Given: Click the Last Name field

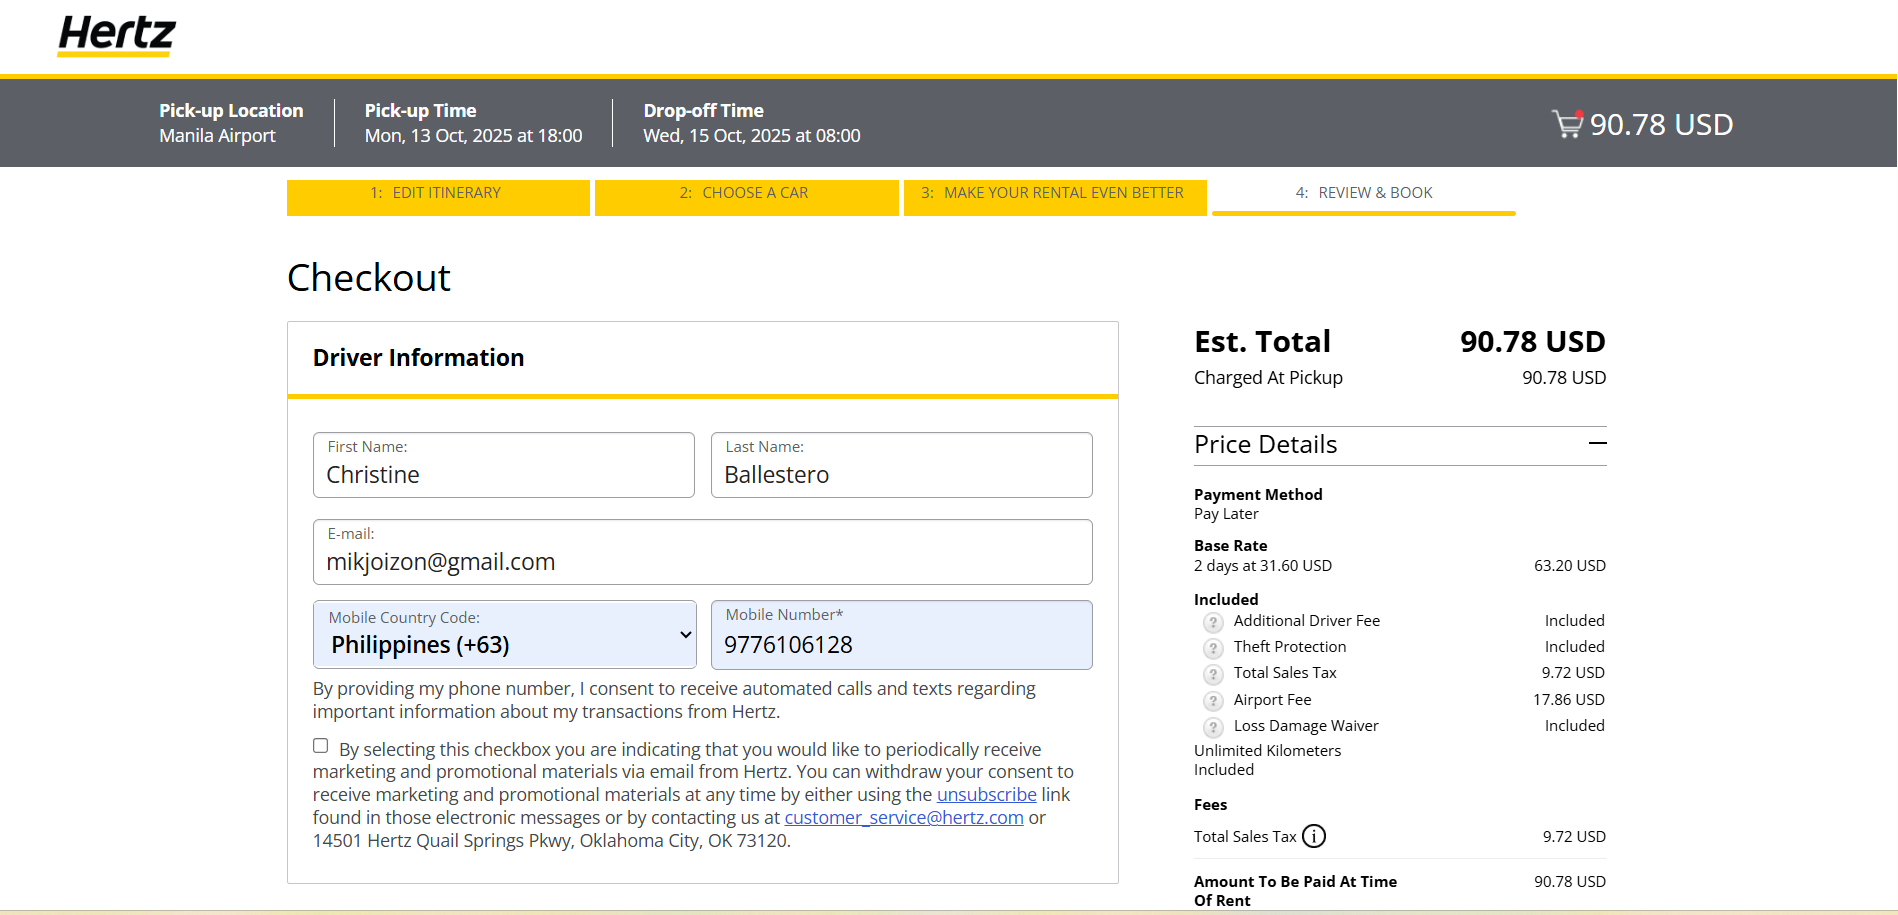Looking at the screenshot, I should [x=902, y=465].
